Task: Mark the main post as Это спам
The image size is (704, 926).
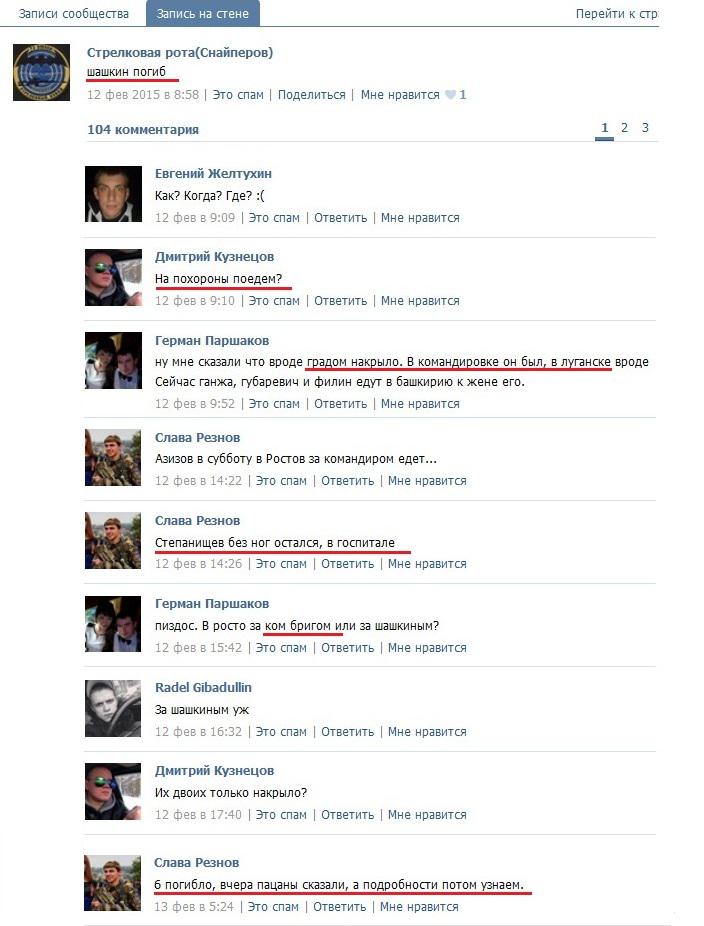Action: pyautogui.click(x=238, y=94)
